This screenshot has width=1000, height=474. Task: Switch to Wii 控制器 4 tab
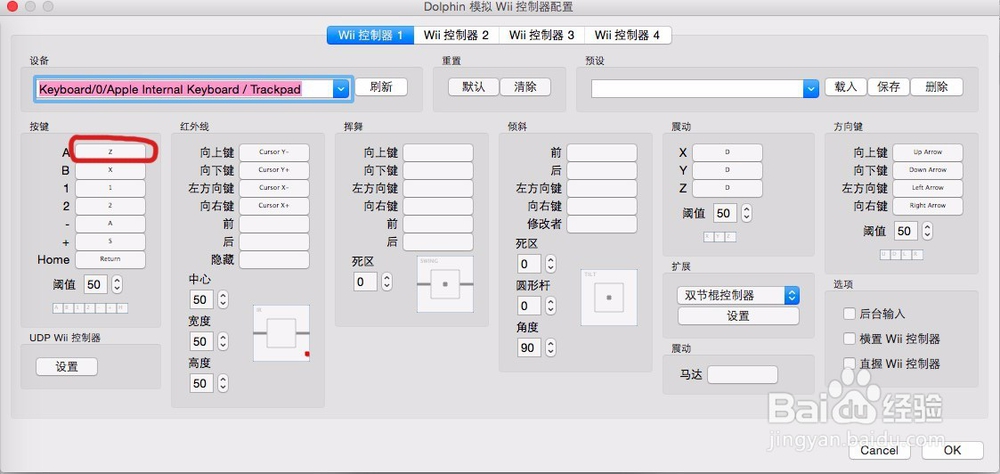627,35
